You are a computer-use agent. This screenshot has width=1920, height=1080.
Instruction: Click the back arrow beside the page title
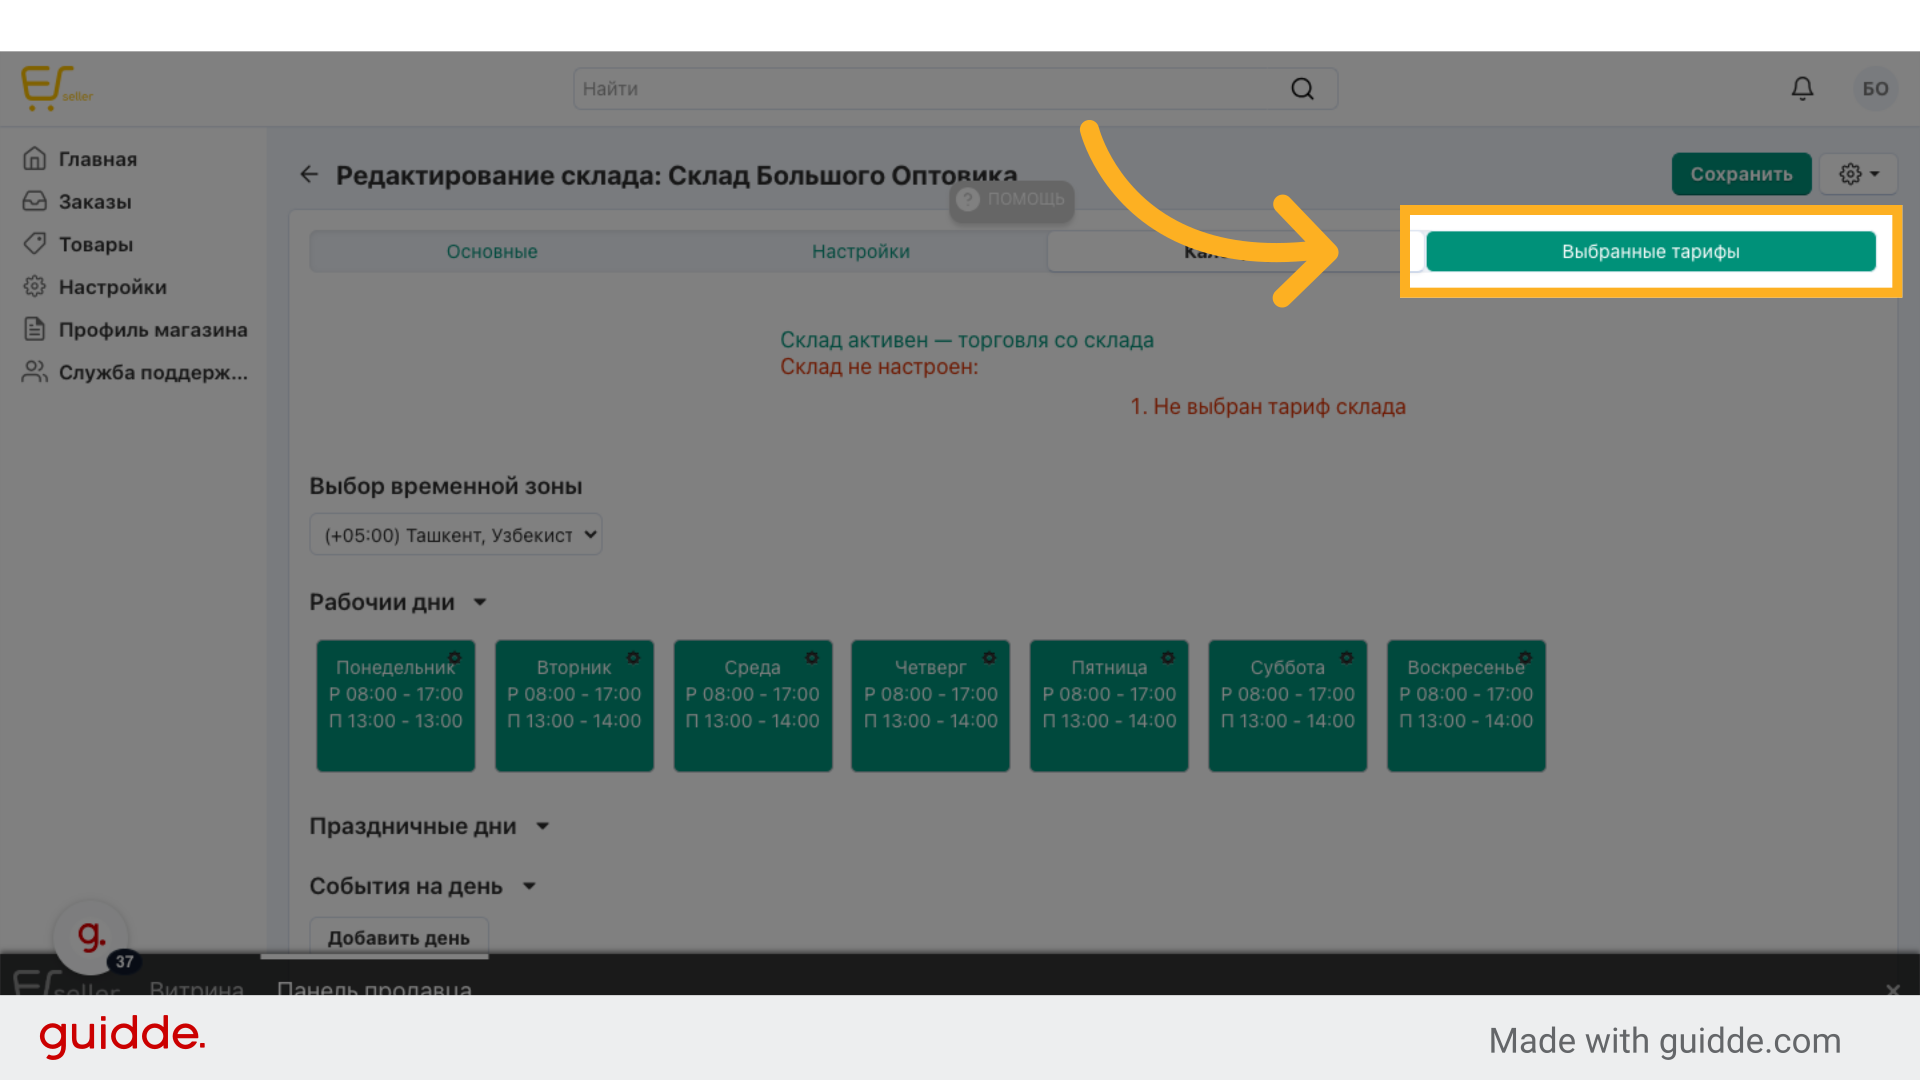309,175
